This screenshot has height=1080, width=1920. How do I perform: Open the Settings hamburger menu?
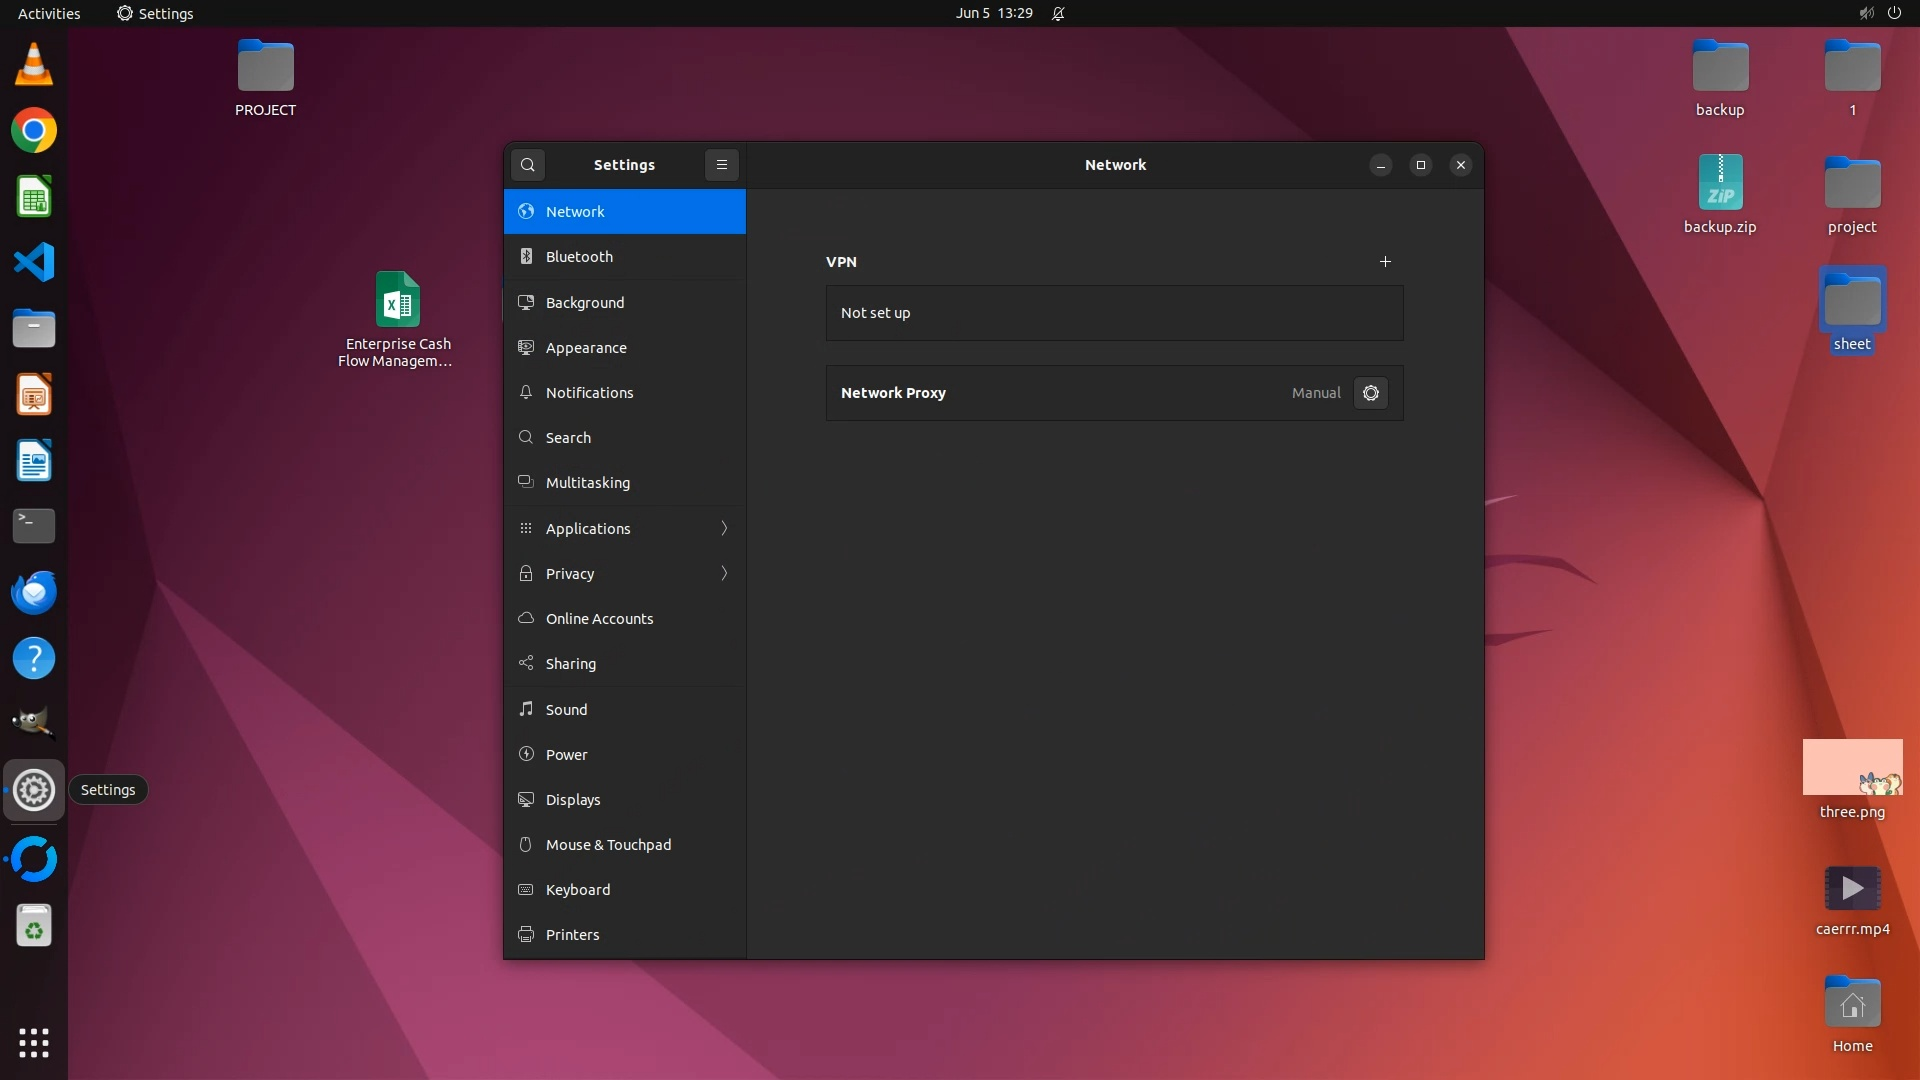click(x=721, y=165)
